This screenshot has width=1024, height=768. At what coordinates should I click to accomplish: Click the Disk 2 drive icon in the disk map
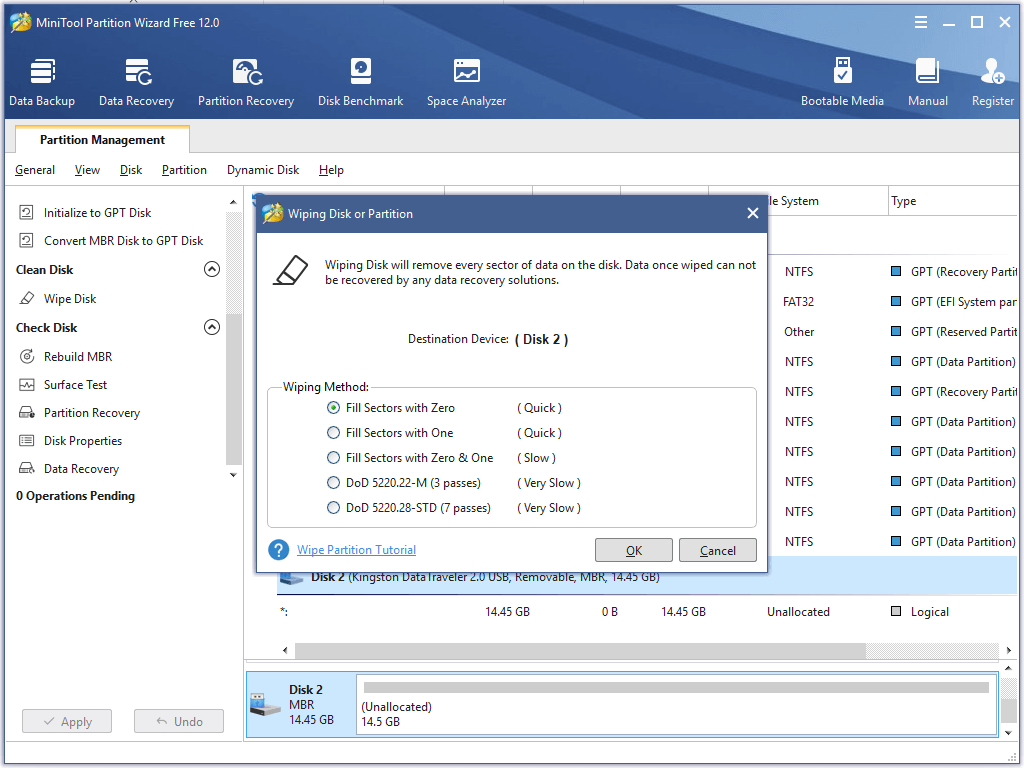click(x=265, y=705)
